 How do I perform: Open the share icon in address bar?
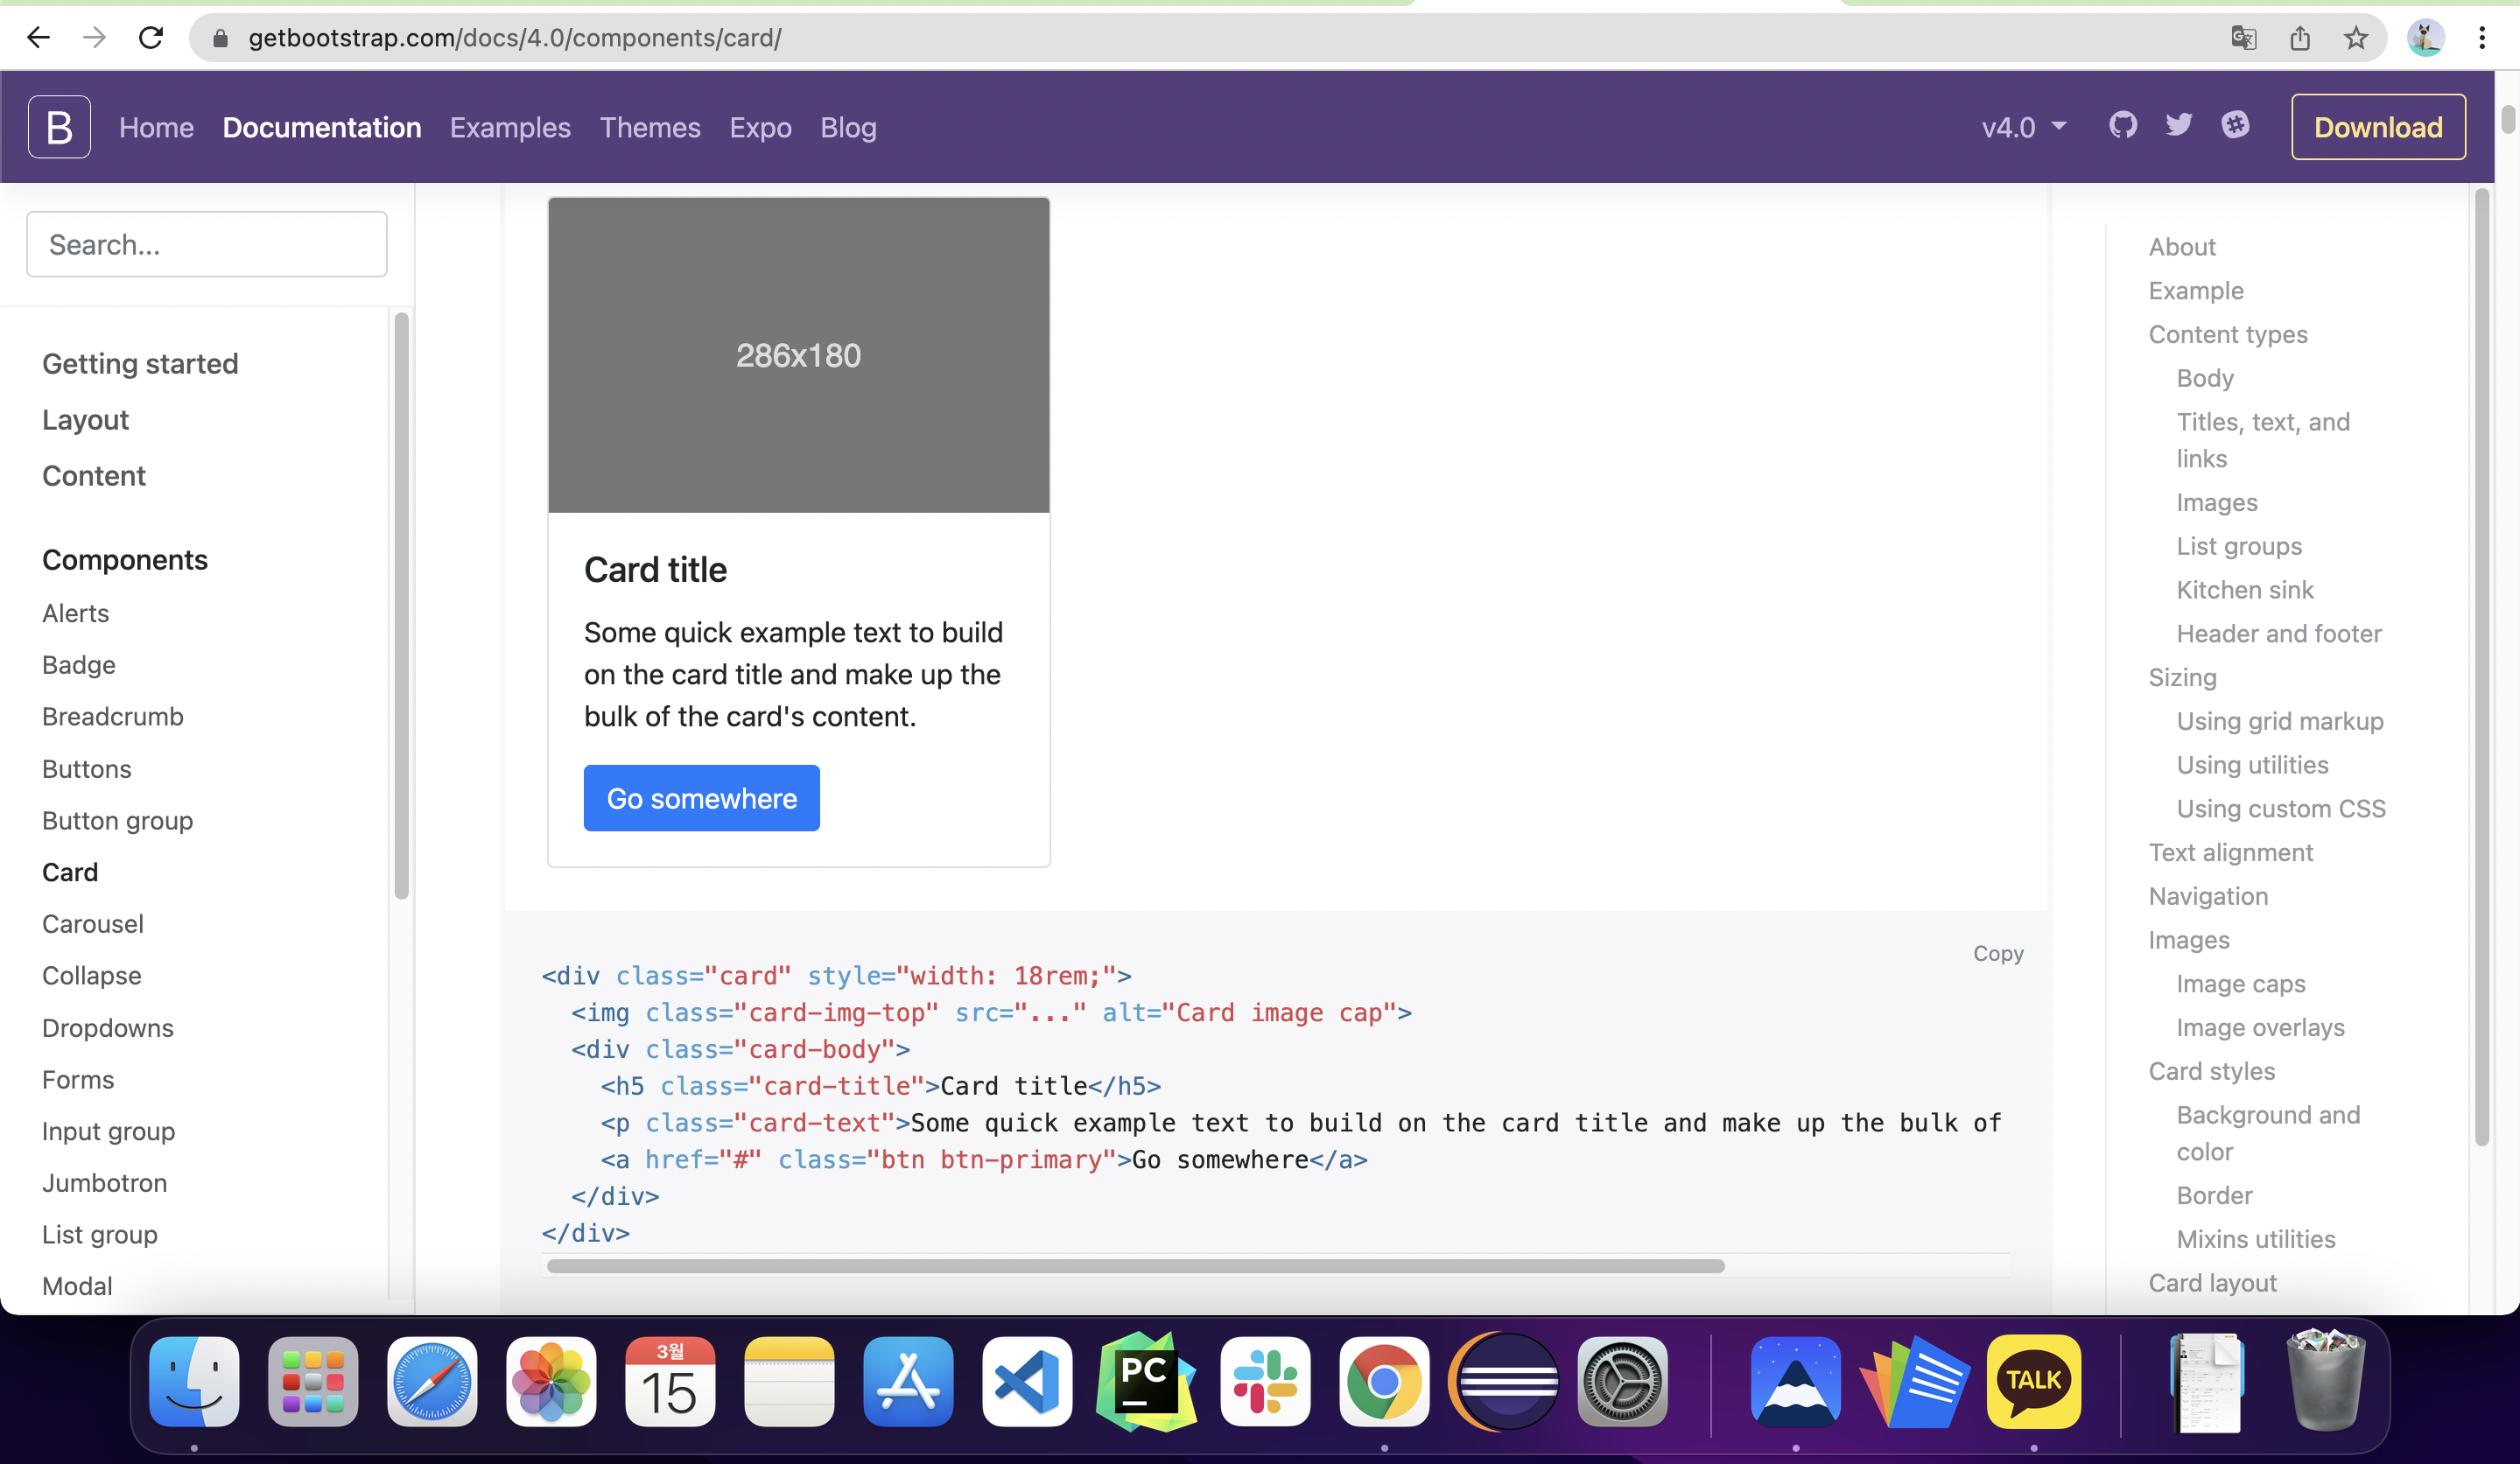(2299, 38)
